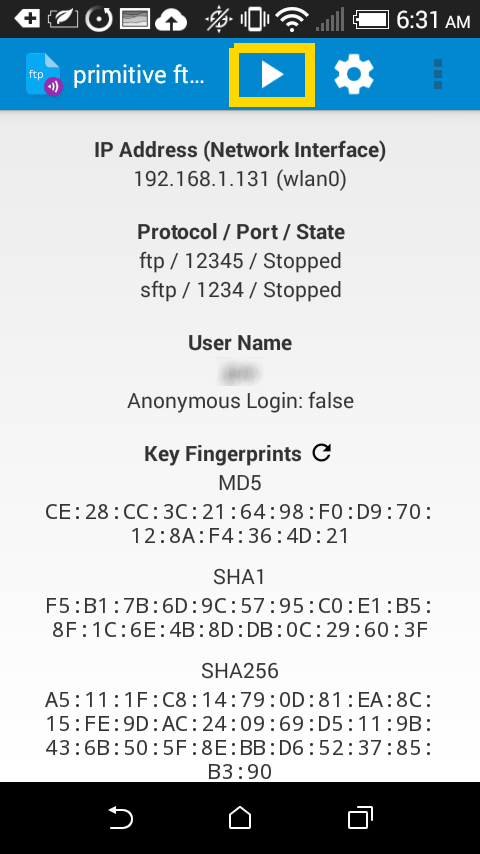The width and height of the screenshot is (480, 854).
Task: Tap the Wi-Fi status bar icon
Action: pos(293,20)
